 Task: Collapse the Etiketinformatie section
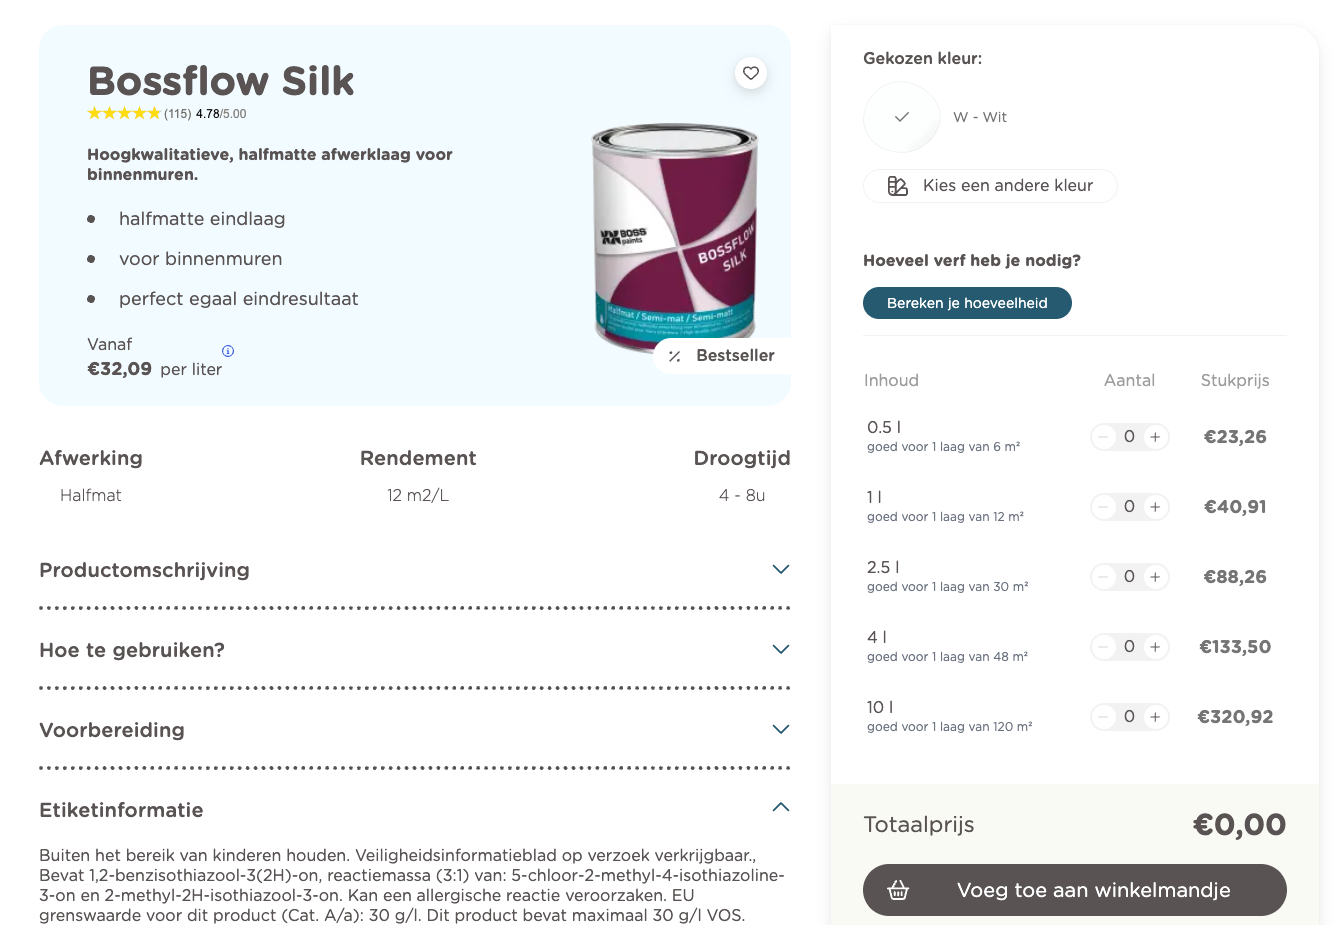coord(780,807)
